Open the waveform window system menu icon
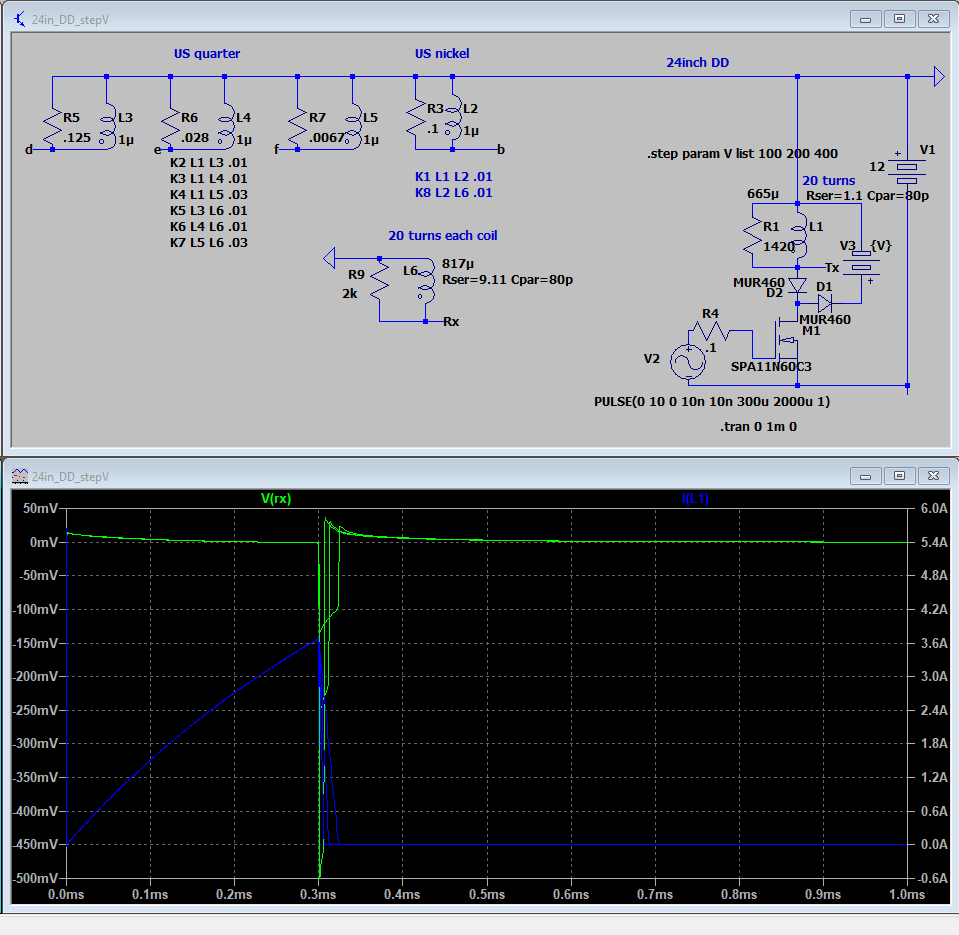The image size is (959, 935). (x=20, y=476)
